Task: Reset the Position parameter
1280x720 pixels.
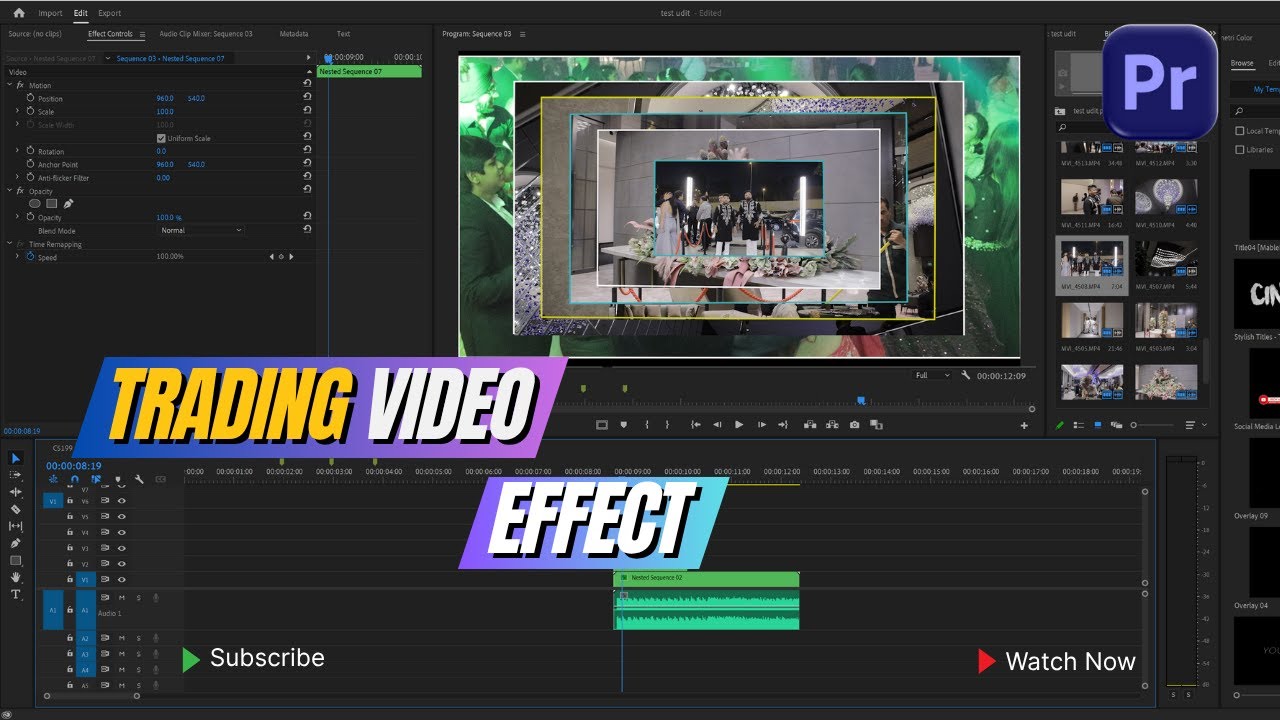Action: click(307, 98)
